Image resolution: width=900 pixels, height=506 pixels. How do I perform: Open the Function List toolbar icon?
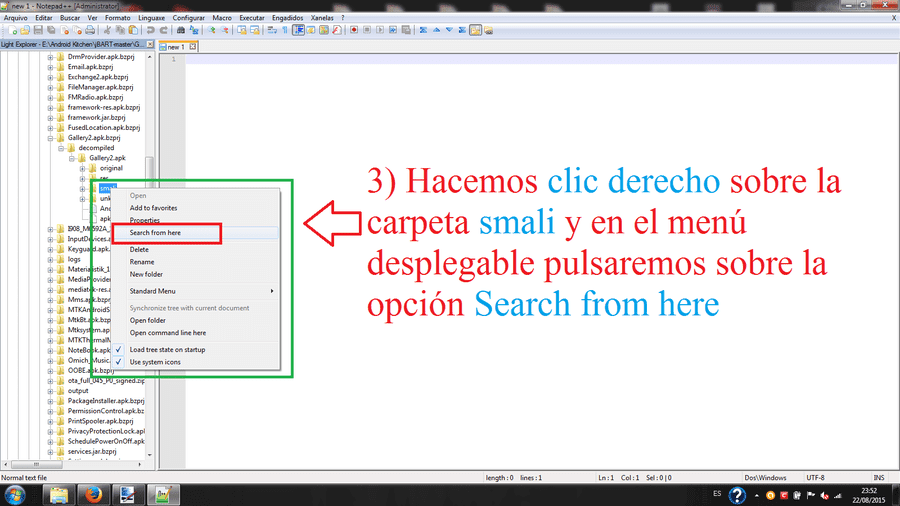pos(336,30)
